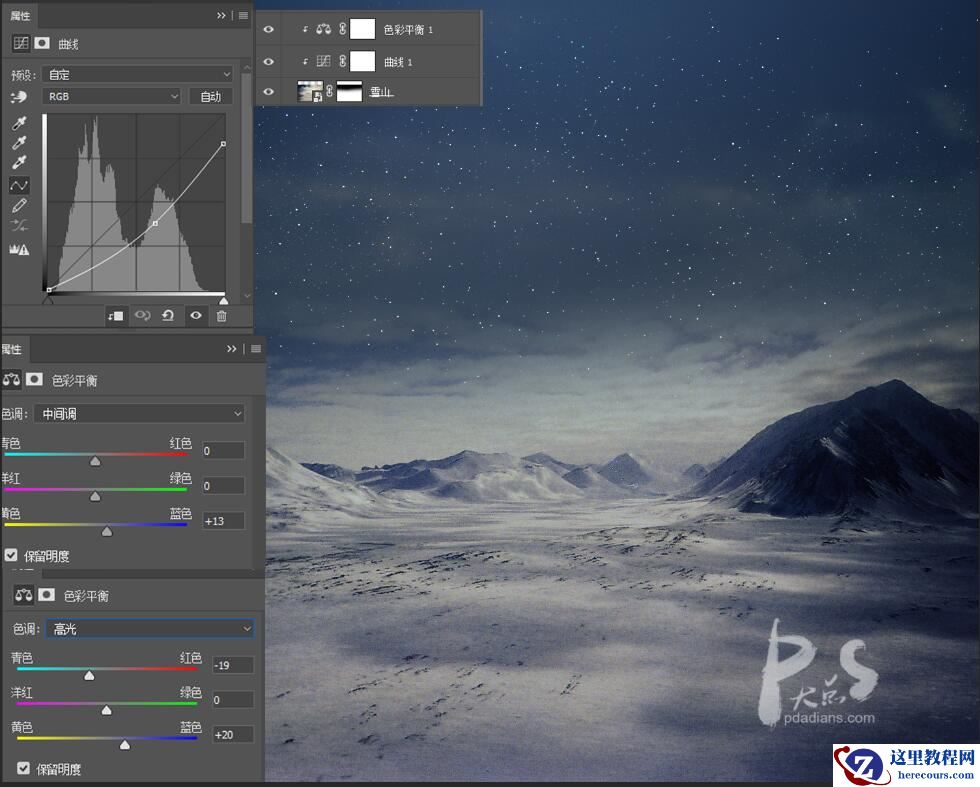Image resolution: width=980 pixels, height=787 pixels.
Task: Open the 预设 preset dropdown
Action: point(137,73)
